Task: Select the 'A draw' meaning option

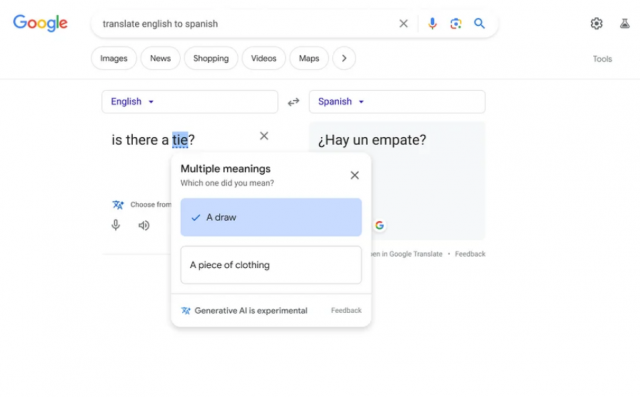Action: pyautogui.click(x=271, y=217)
